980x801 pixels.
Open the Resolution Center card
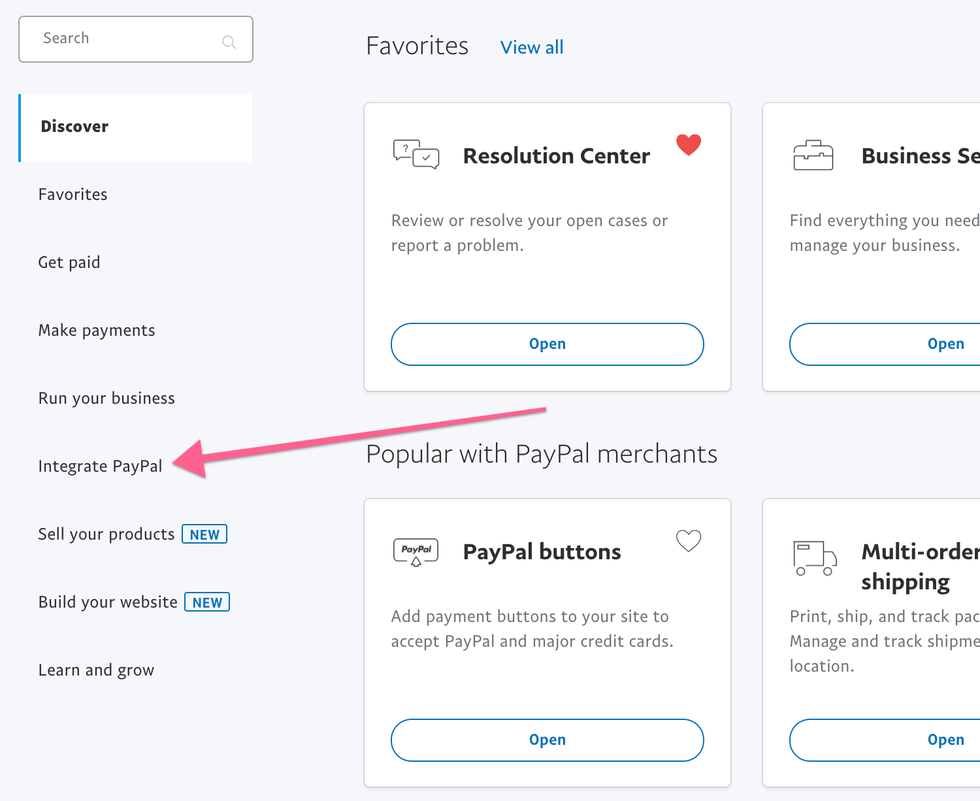tap(547, 344)
